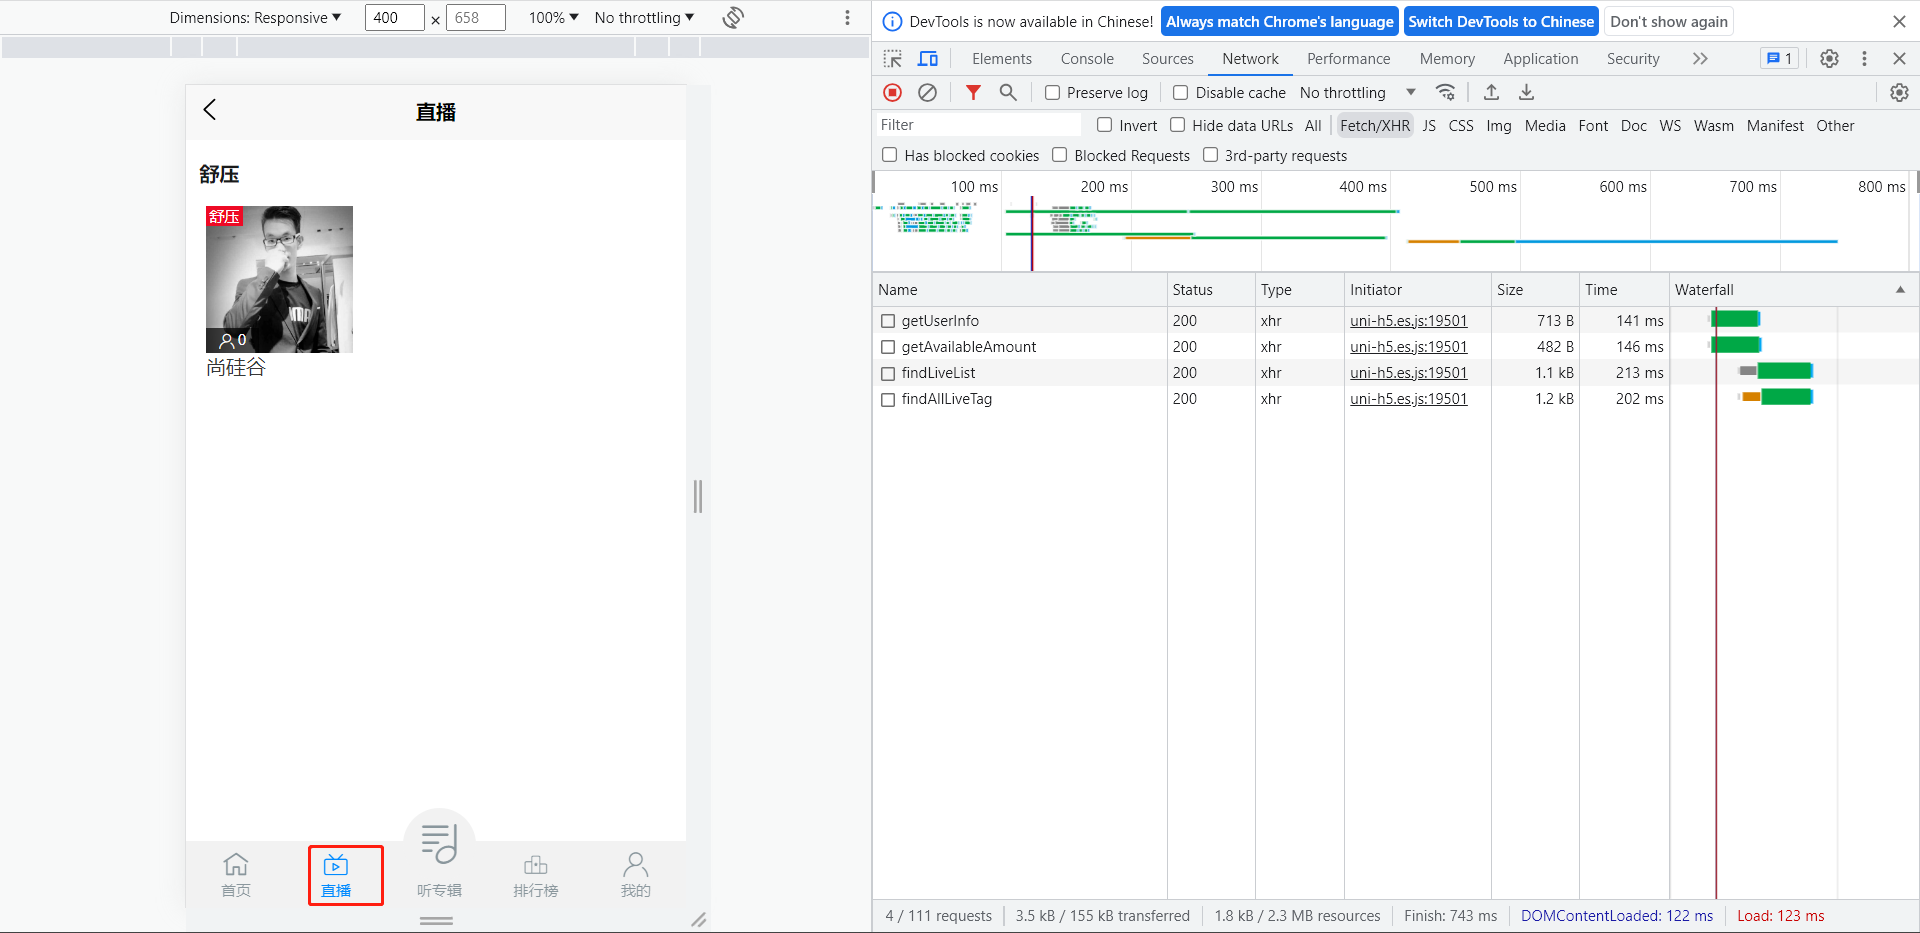This screenshot has height=933, width=1920.
Task: Tap the back arrow in the 直播 page header
Action: (210, 110)
